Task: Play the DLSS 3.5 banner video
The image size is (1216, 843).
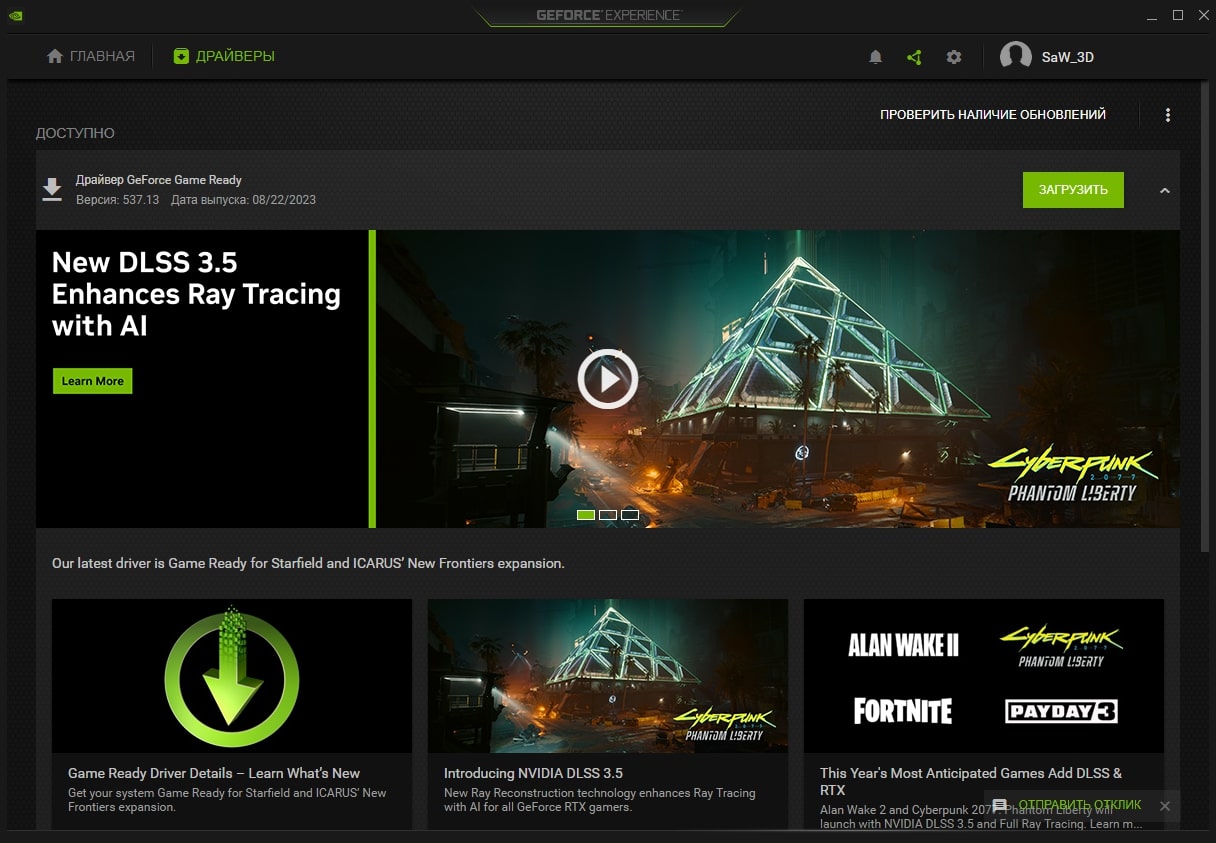Action: (608, 379)
